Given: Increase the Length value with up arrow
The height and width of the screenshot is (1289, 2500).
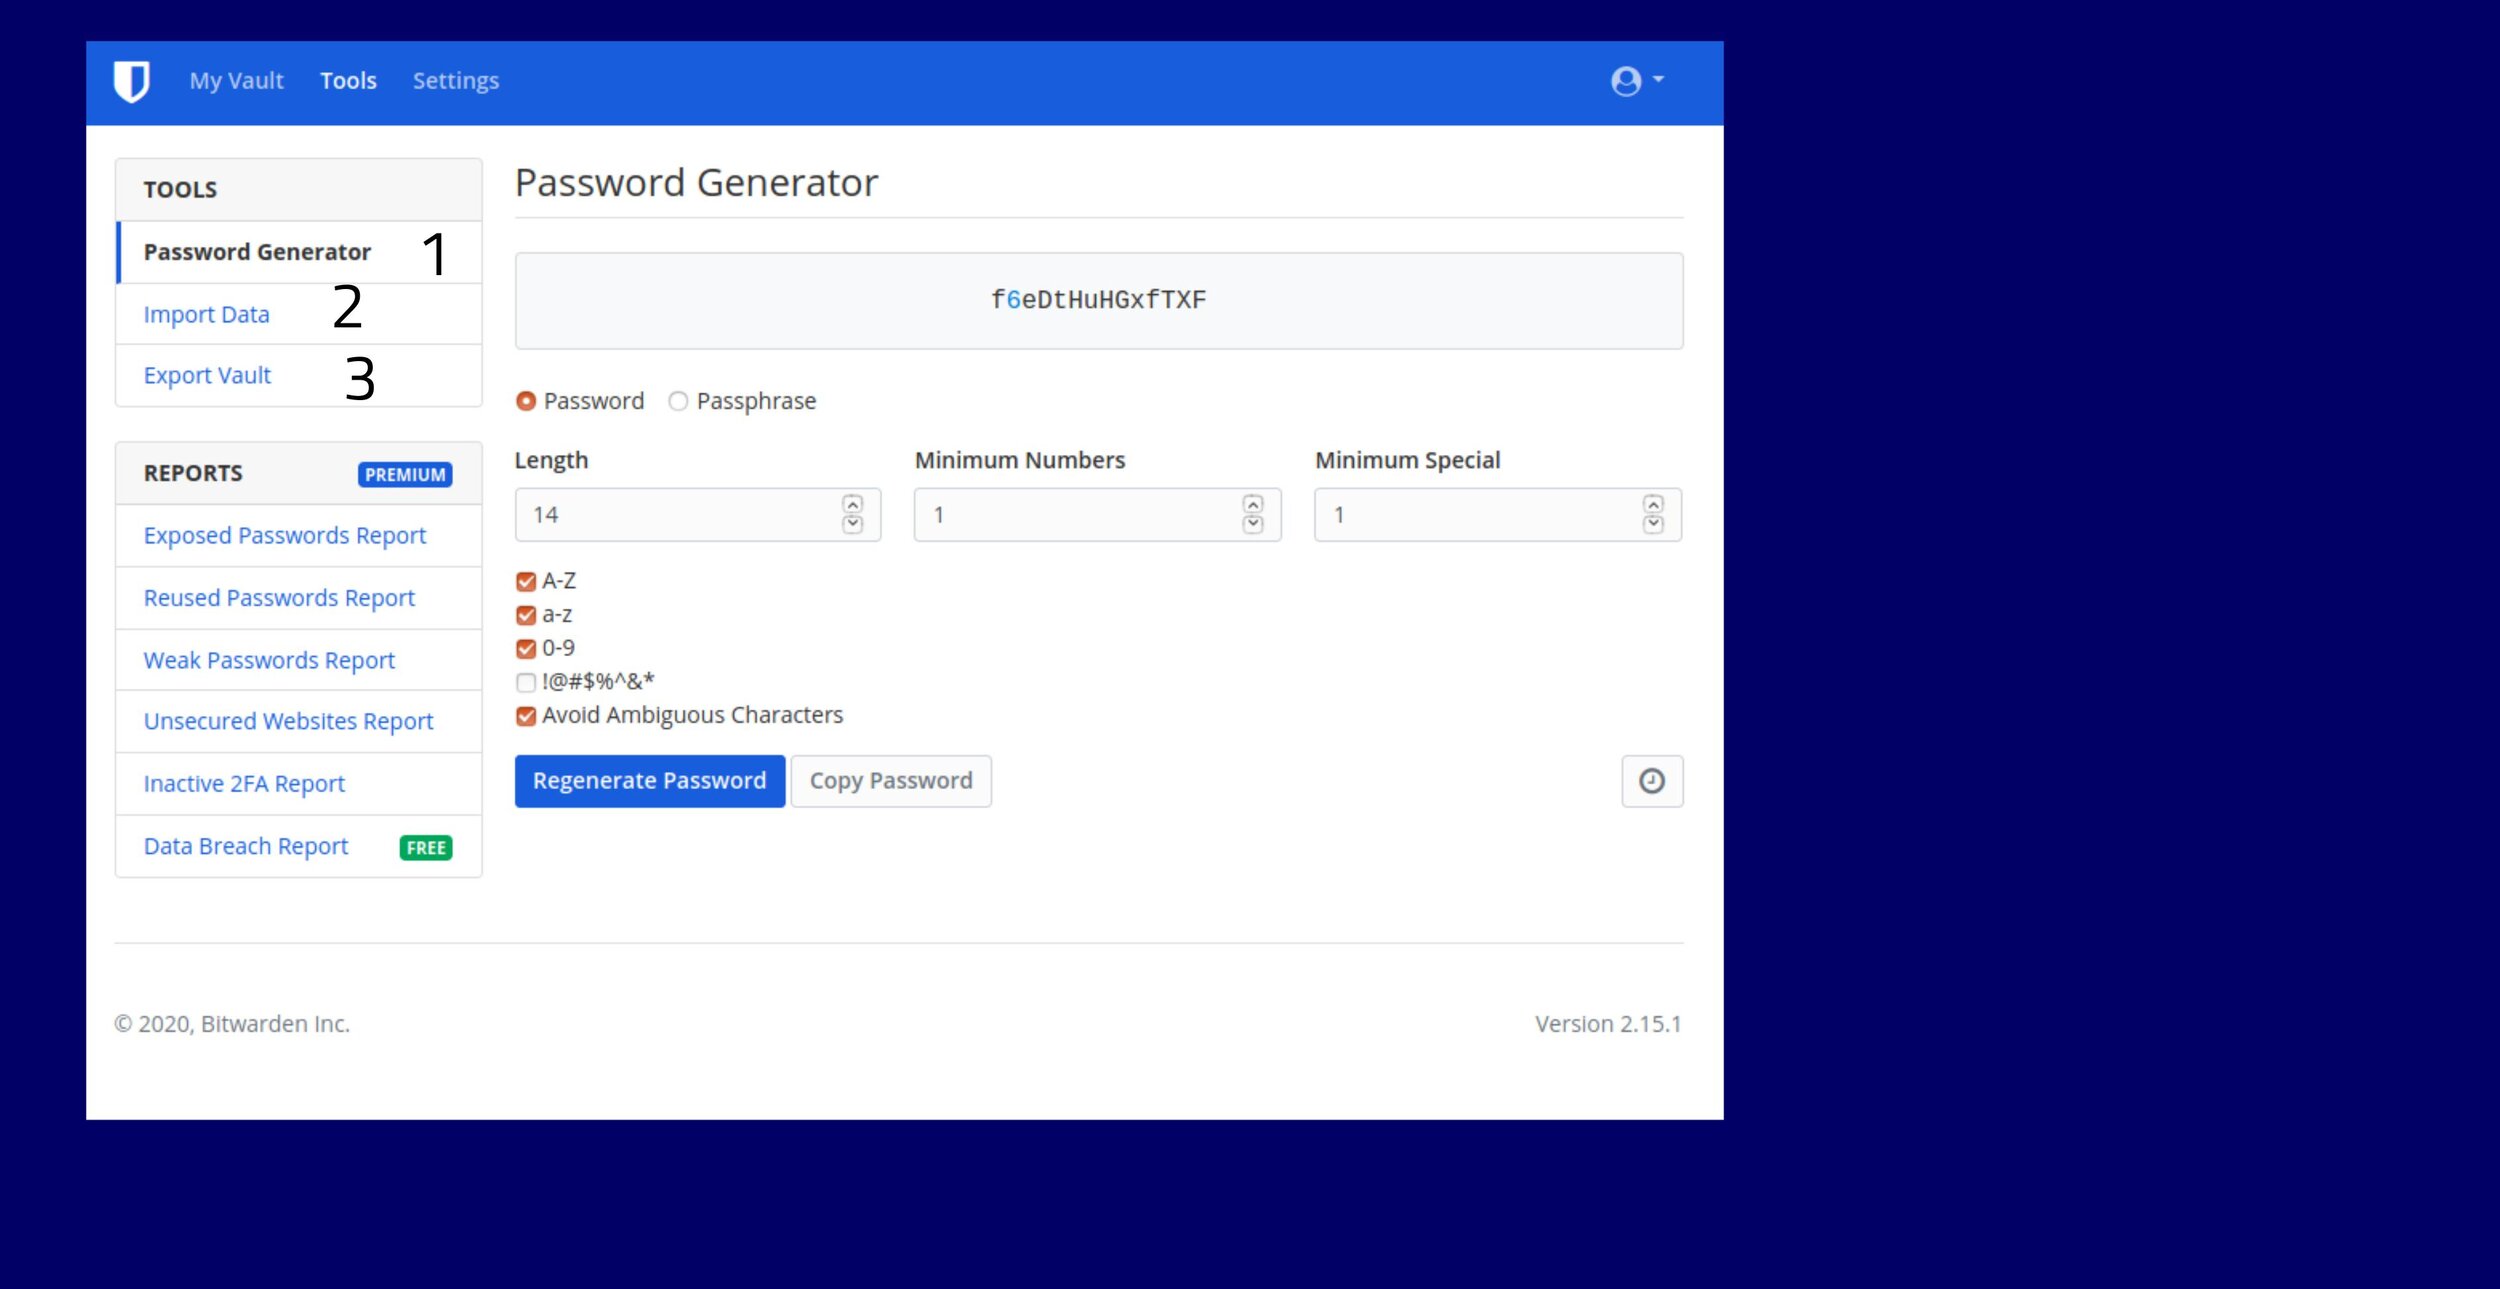Looking at the screenshot, I should pos(852,505).
